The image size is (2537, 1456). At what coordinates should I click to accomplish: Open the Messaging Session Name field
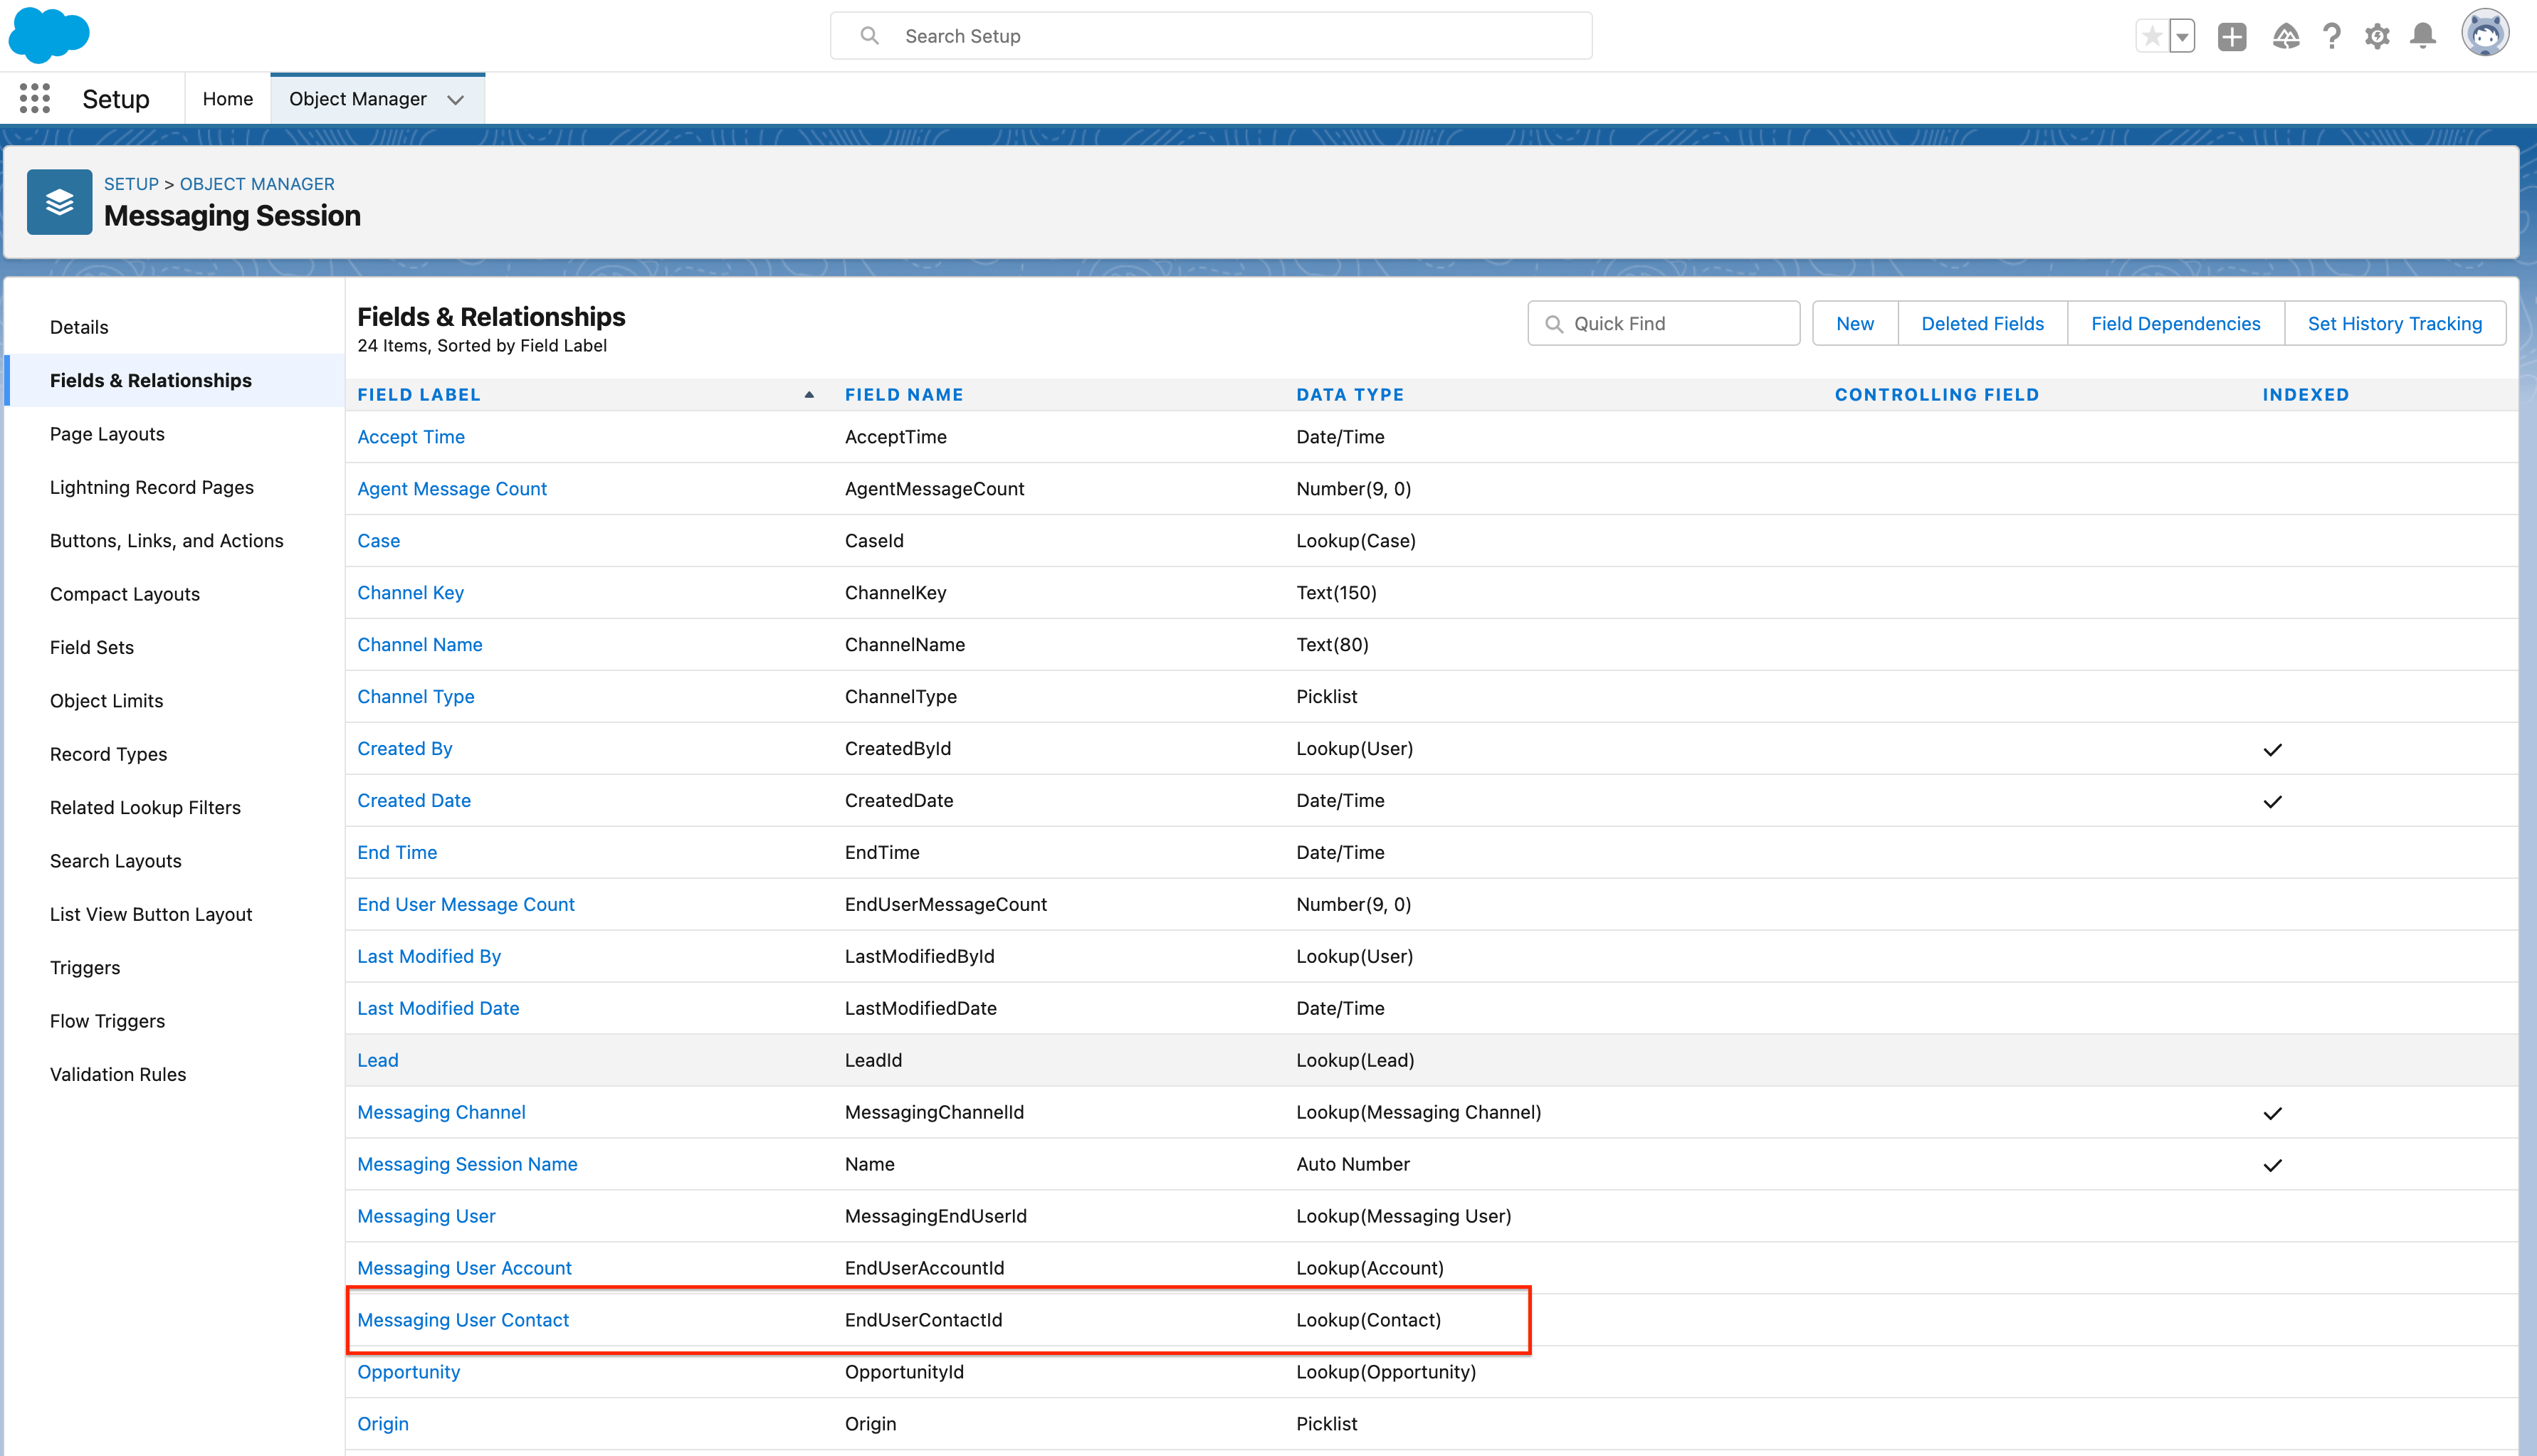tap(467, 1165)
